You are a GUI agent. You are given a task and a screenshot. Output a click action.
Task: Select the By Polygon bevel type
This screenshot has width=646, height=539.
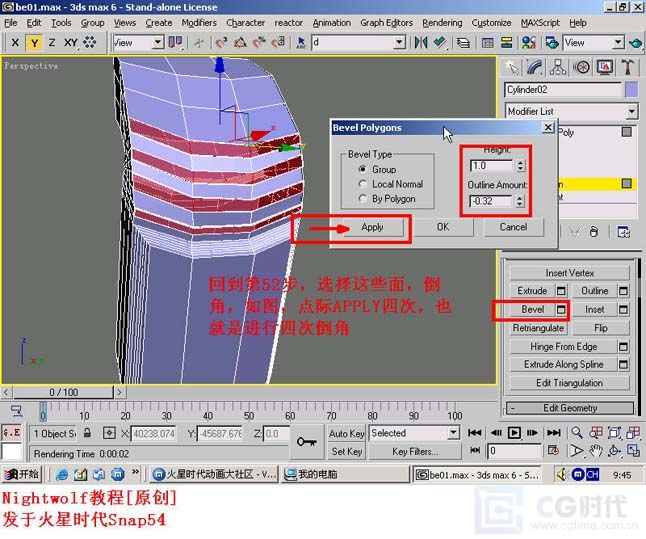click(363, 199)
